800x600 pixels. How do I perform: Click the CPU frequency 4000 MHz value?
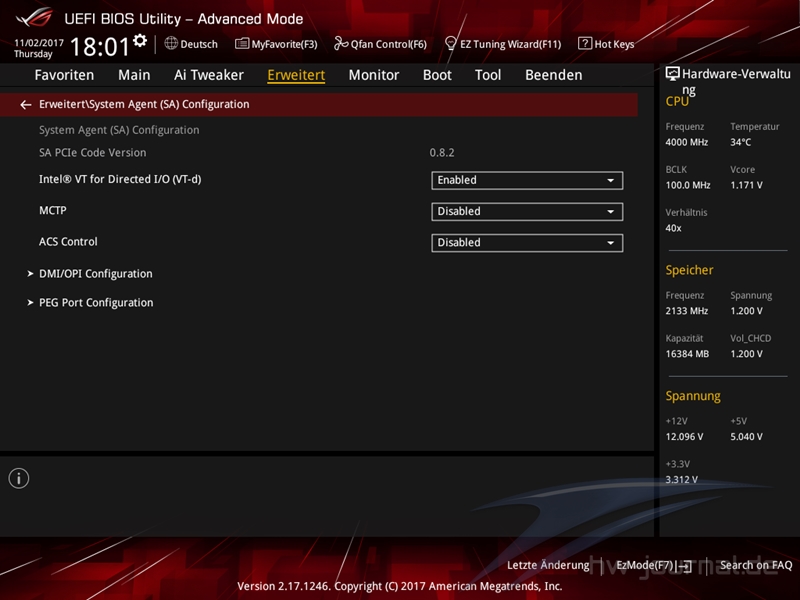point(687,142)
